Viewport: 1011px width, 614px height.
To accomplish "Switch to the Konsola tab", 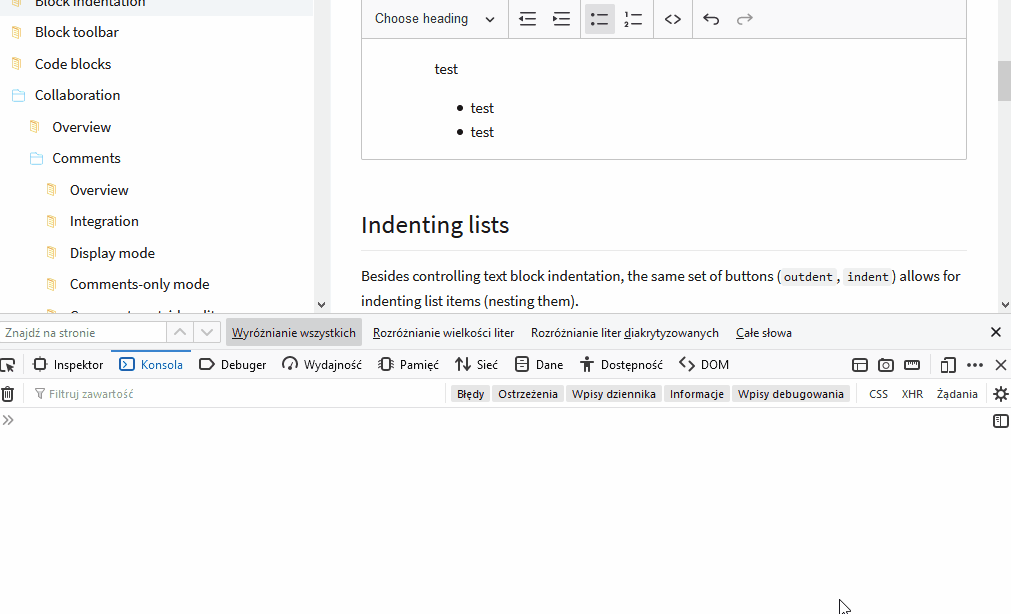I will (x=152, y=365).
